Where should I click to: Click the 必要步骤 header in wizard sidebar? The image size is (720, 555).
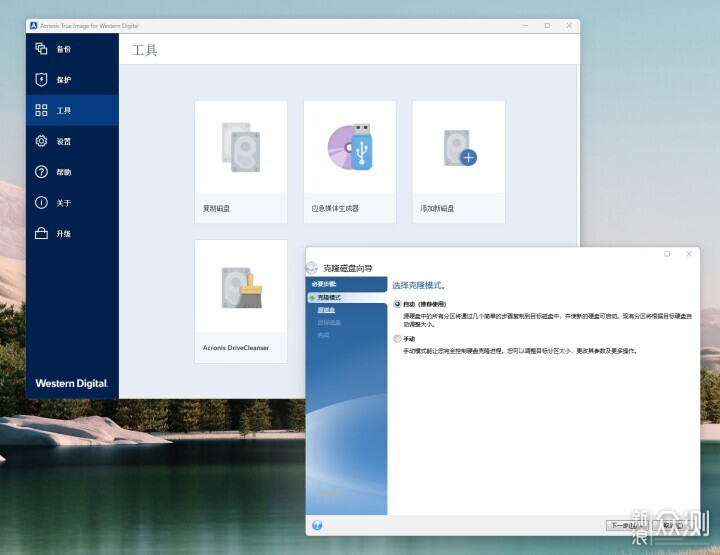324,284
